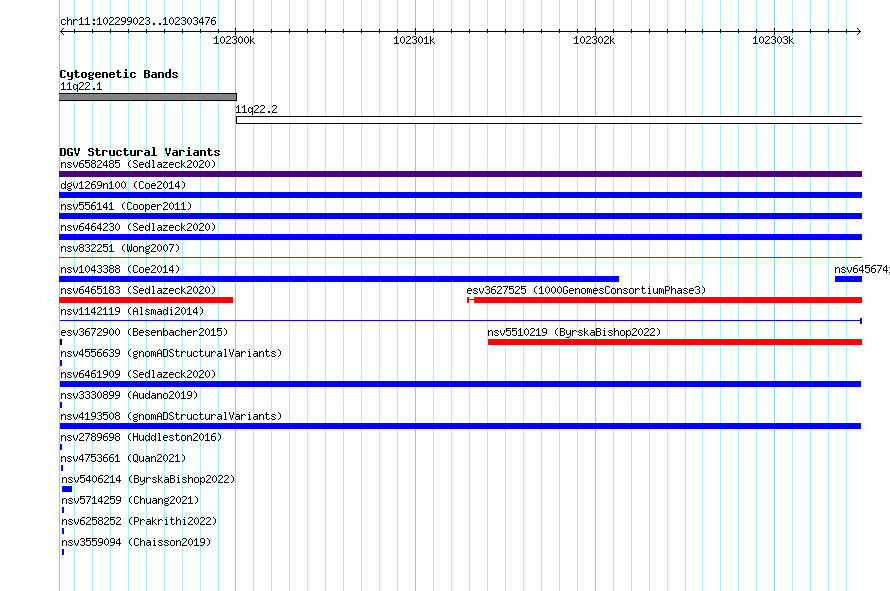
Task: Select the purple nsv6582485 variant bar
Action: tap(460, 174)
